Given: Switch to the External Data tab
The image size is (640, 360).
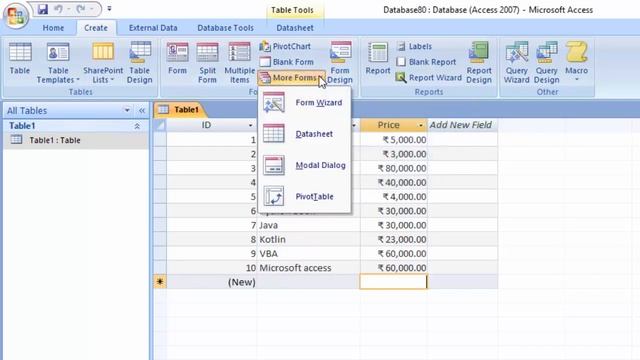Looking at the screenshot, I should click(x=153, y=28).
